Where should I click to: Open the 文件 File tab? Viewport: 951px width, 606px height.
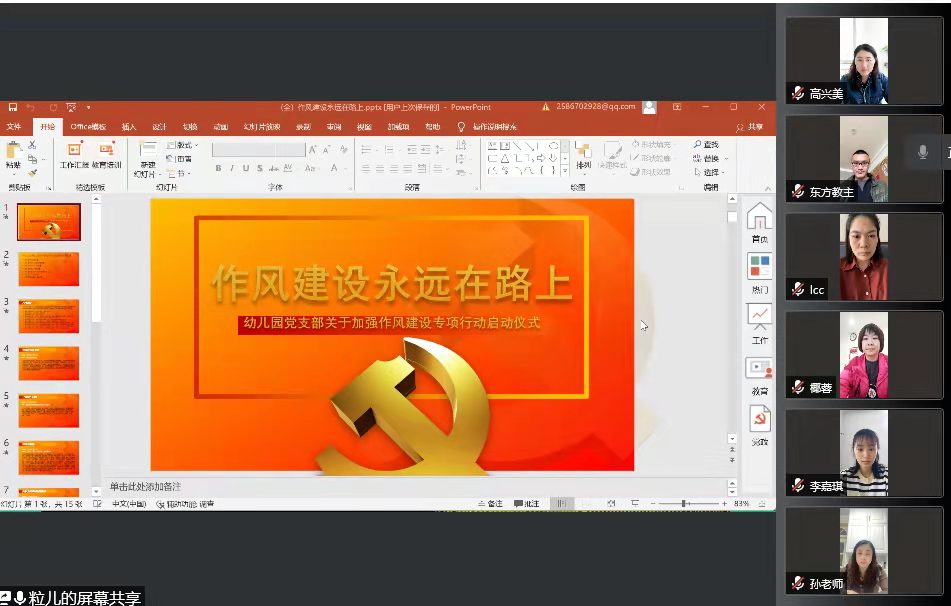point(13,127)
